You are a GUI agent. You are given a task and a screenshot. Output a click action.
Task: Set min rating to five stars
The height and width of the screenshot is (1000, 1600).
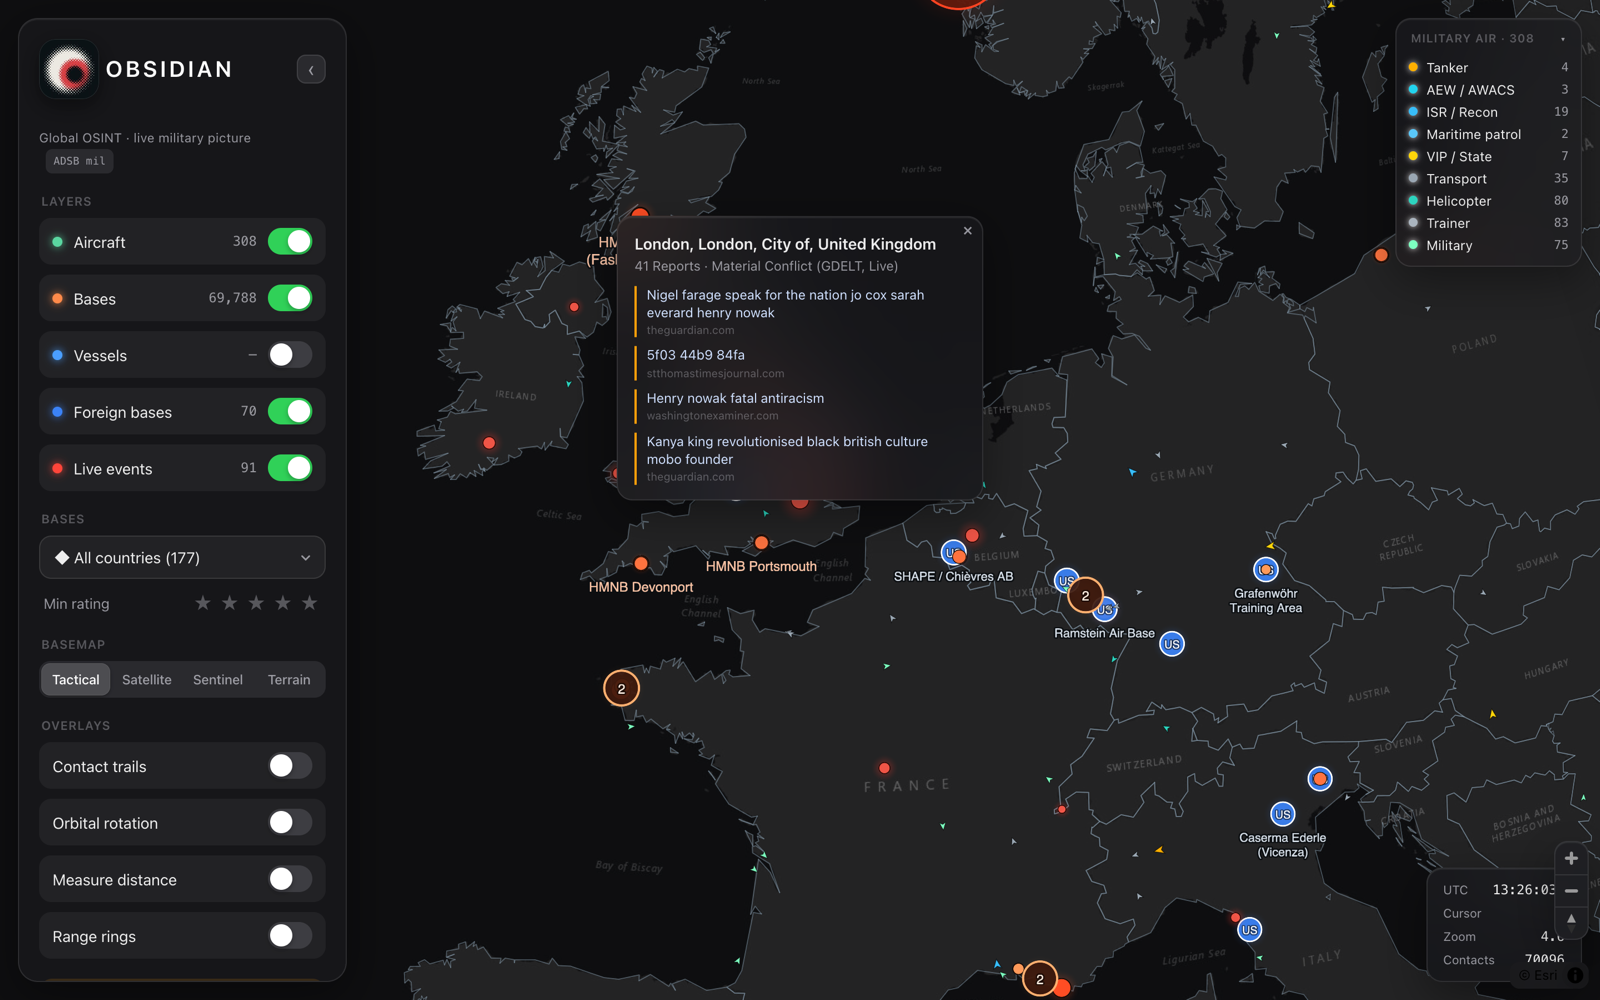click(x=309, y=603)
